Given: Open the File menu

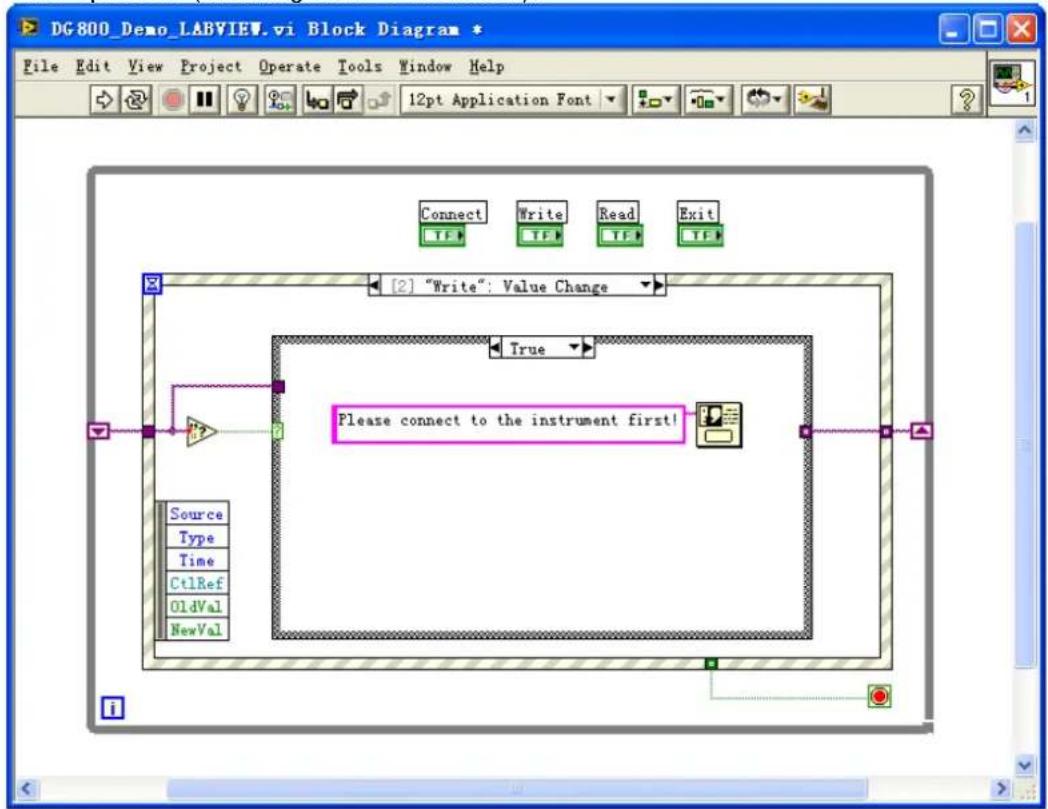Looking at the screenshot, I should point(40,66).
